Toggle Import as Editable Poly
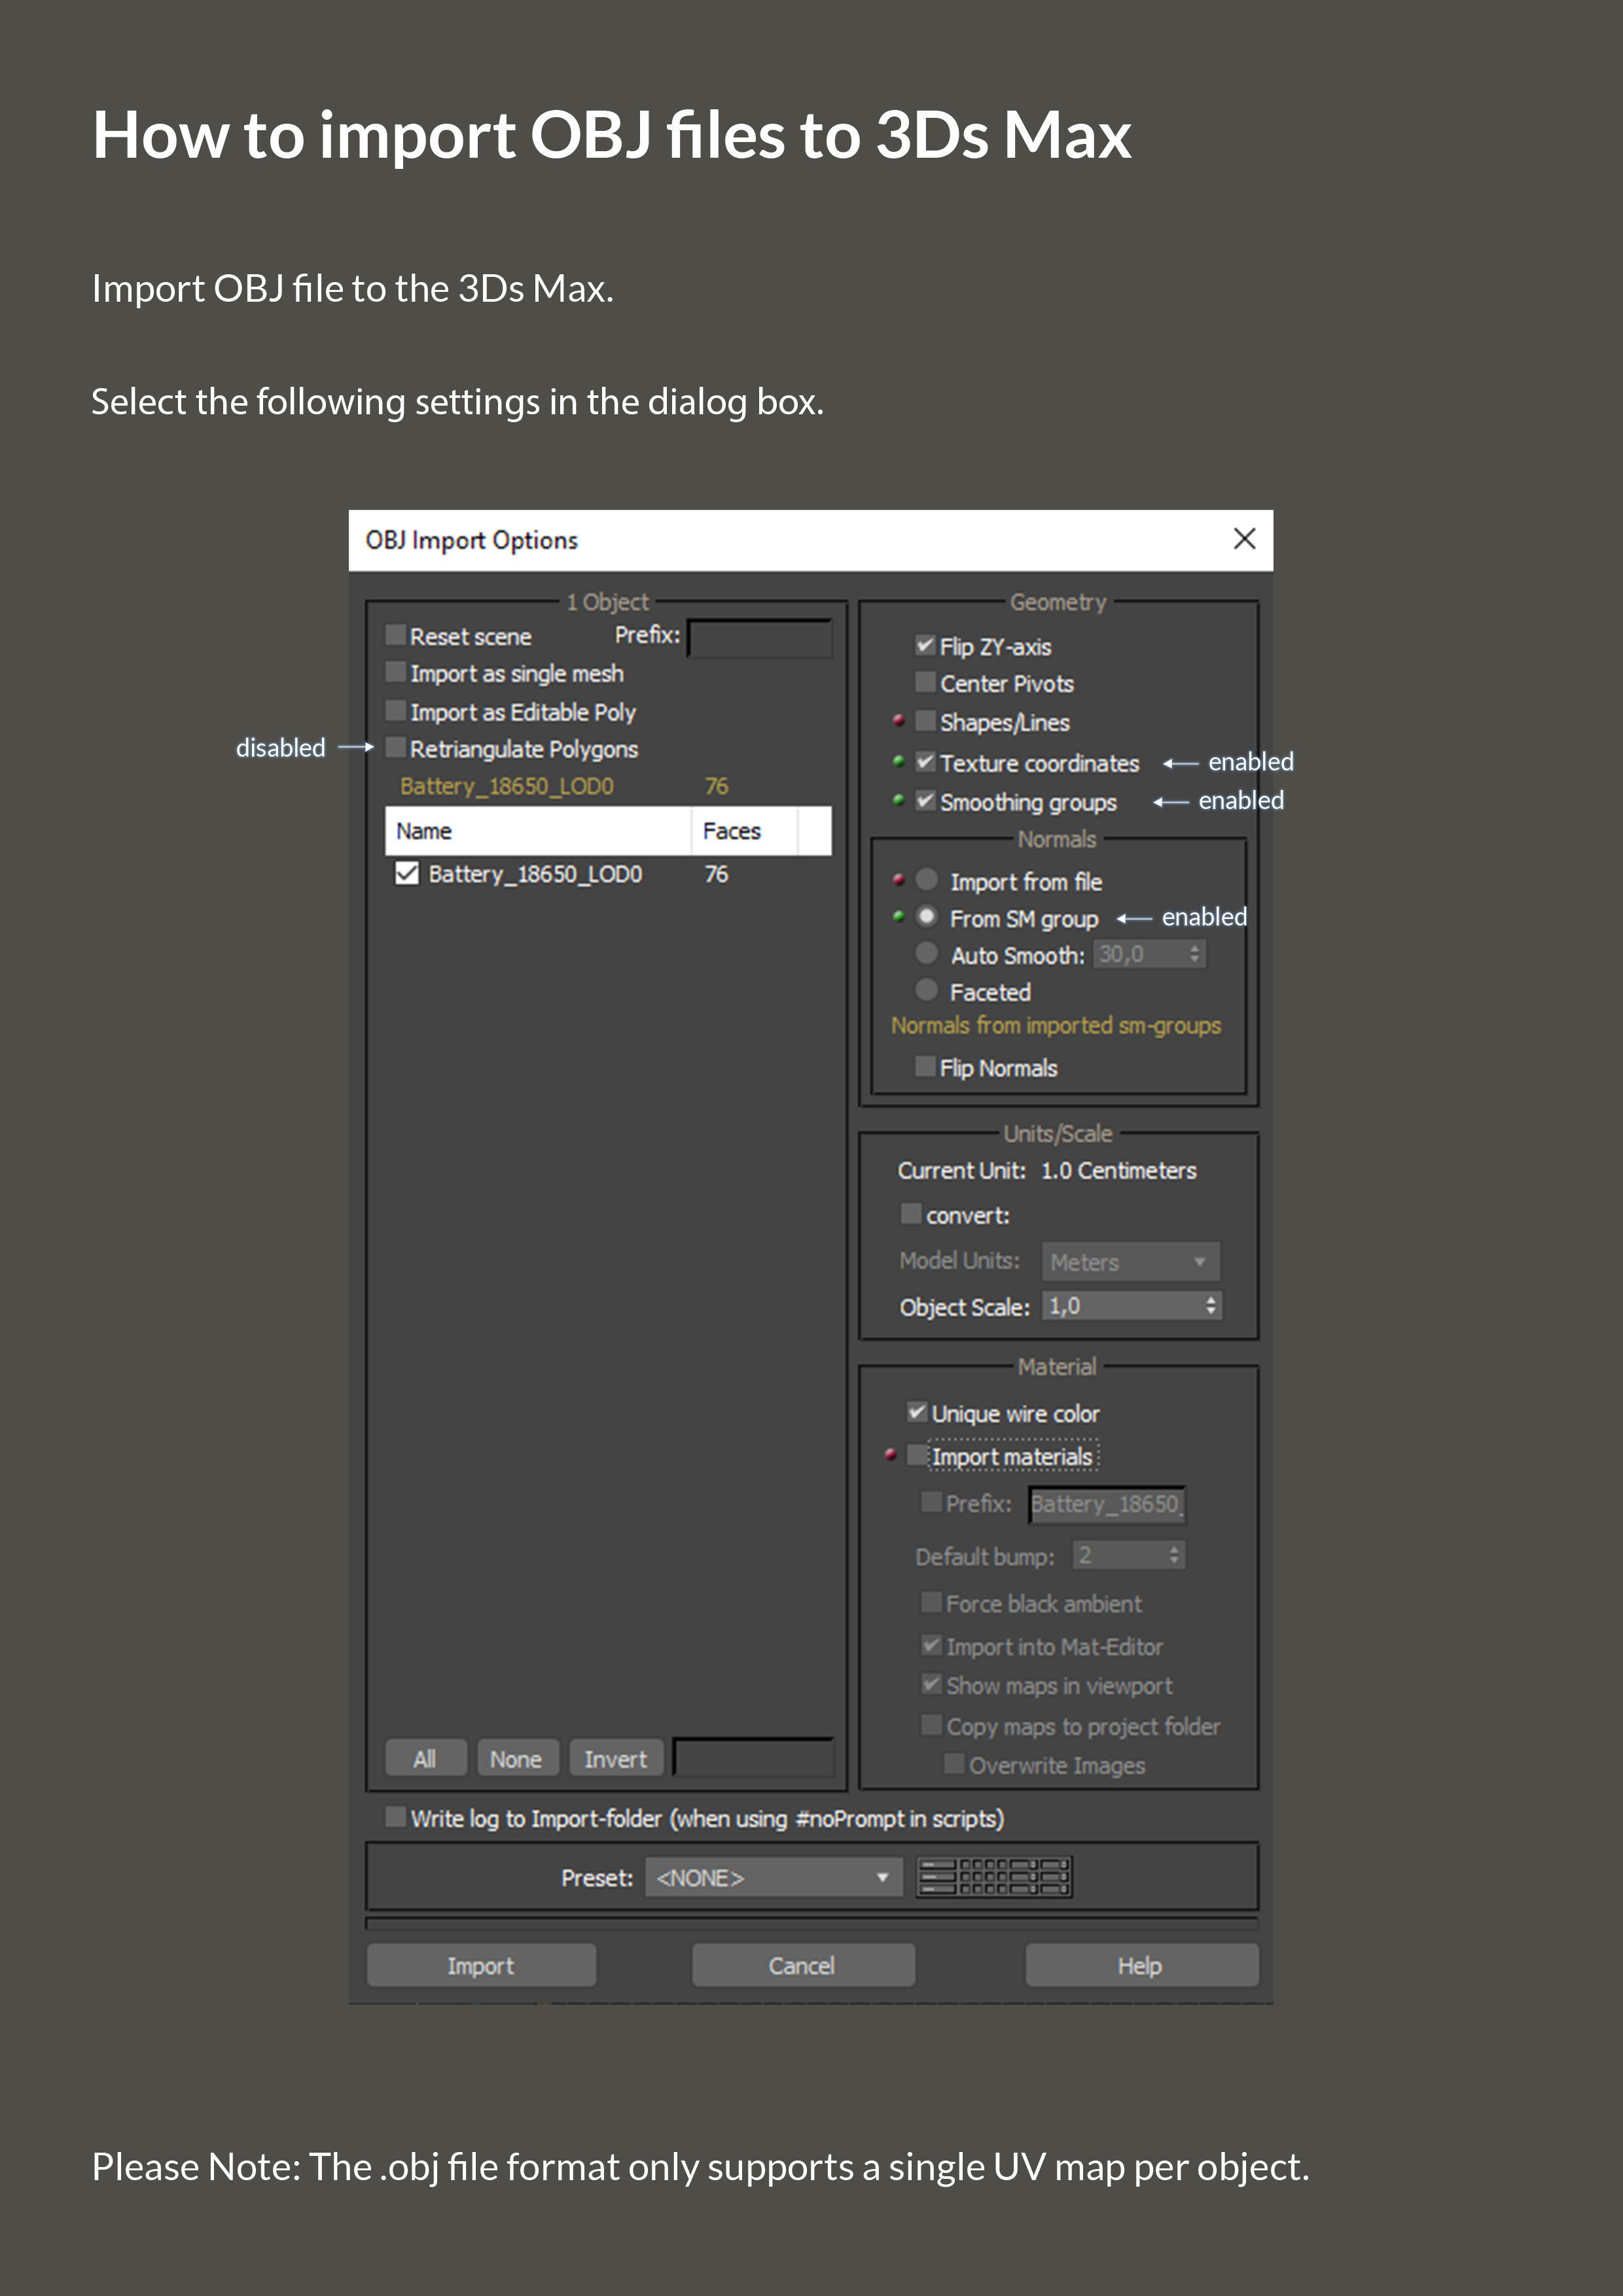 pos(396,711)
